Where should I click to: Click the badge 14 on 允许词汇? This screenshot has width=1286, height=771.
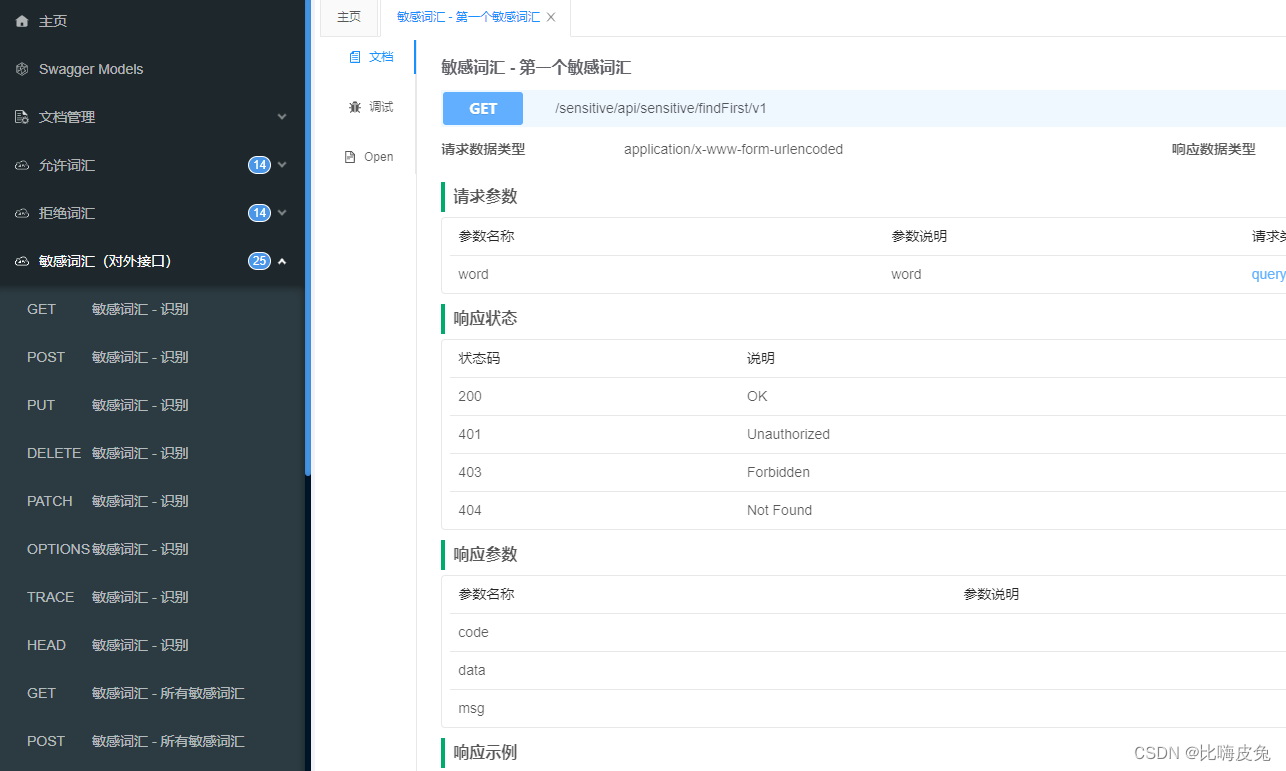pyautogui.click(x=259, y=165)
